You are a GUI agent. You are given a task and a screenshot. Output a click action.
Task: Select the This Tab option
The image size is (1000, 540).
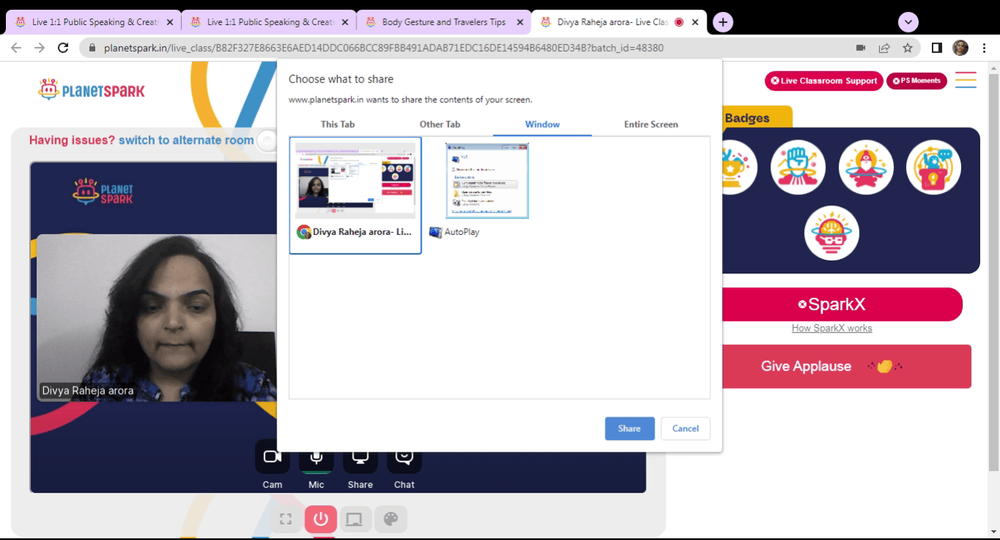(338, 124)
